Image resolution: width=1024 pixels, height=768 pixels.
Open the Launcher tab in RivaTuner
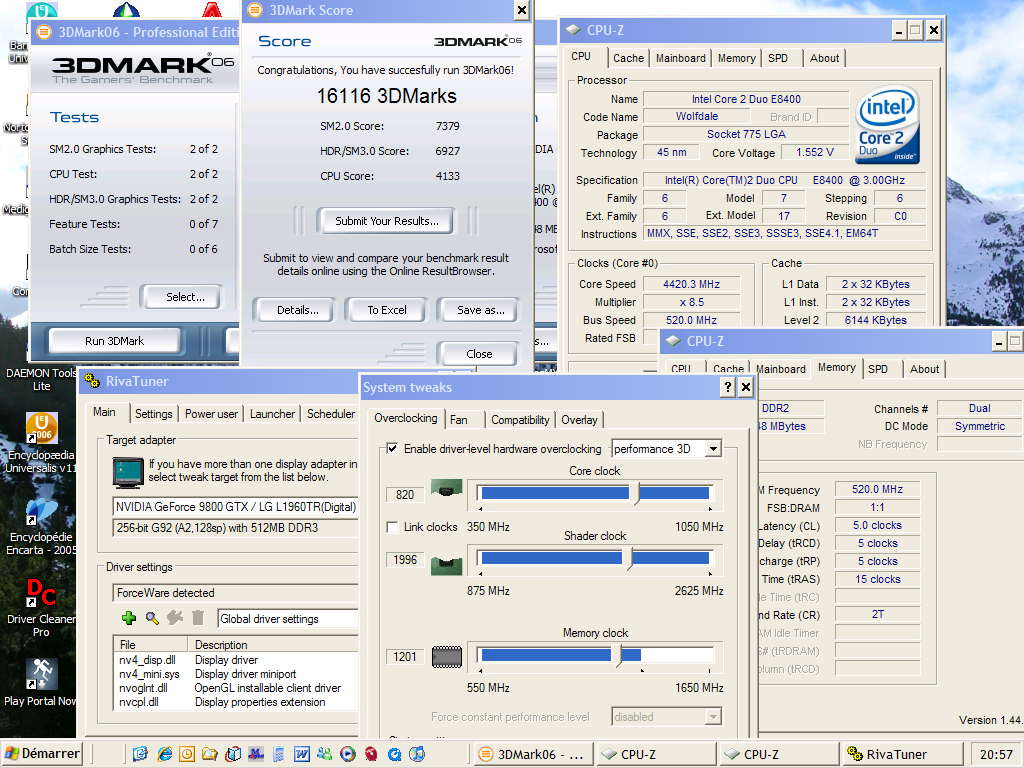pyautogui.click(x=272, y=414)
